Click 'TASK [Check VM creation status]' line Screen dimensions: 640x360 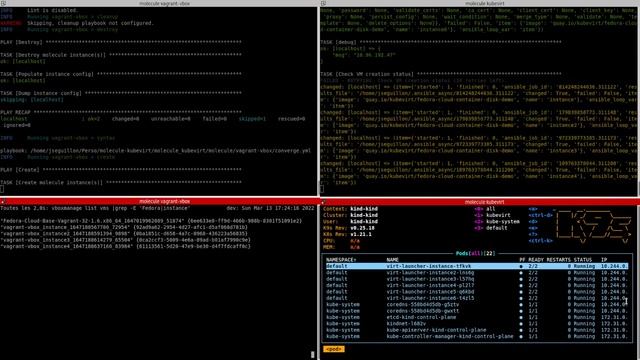tap(441, 74)
